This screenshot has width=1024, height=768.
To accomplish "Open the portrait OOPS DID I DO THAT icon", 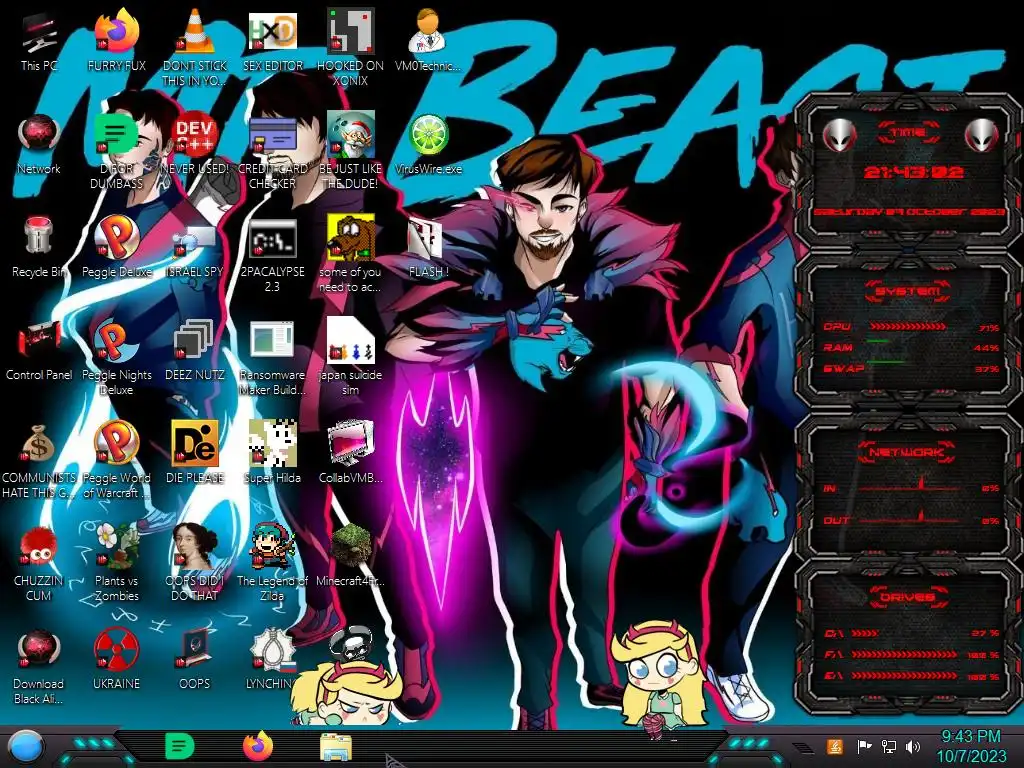I will [x=195, y=563].
